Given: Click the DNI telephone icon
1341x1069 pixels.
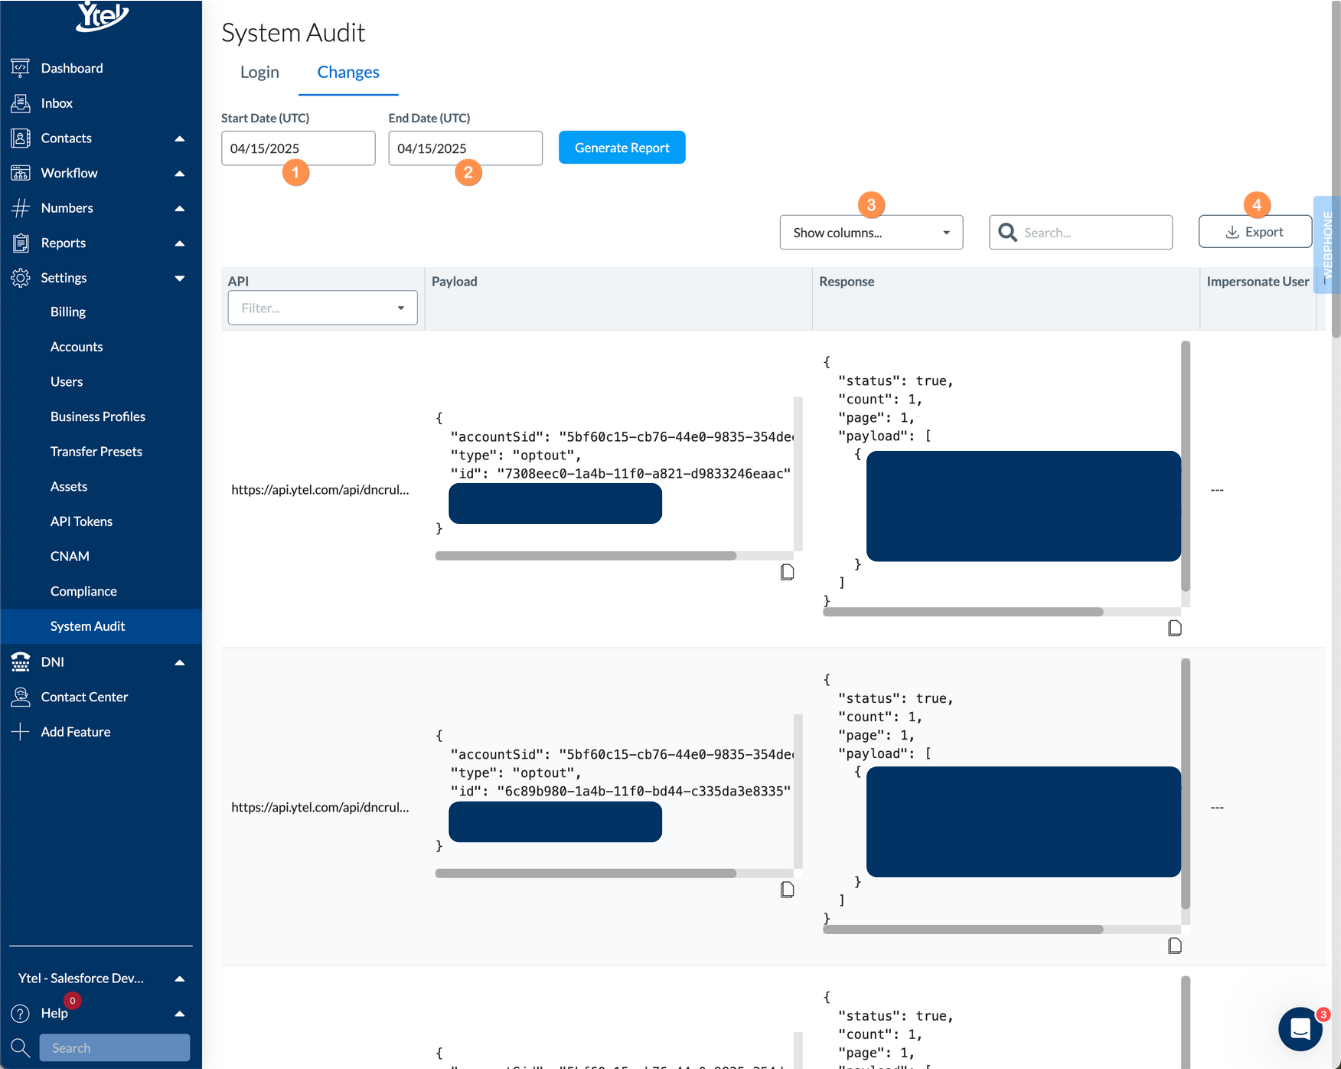Looking at the screenshot, I should coord(20,662).
